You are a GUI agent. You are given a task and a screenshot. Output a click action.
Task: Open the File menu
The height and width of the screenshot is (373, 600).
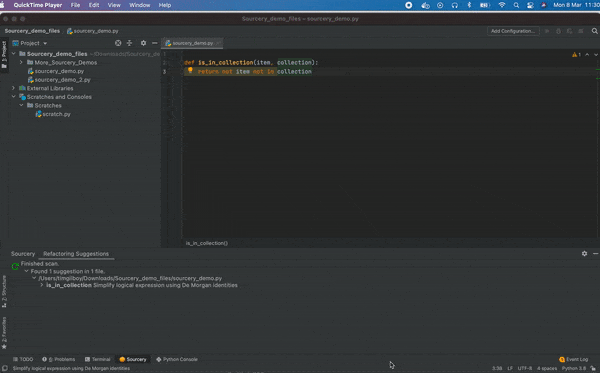click(75, 5)
